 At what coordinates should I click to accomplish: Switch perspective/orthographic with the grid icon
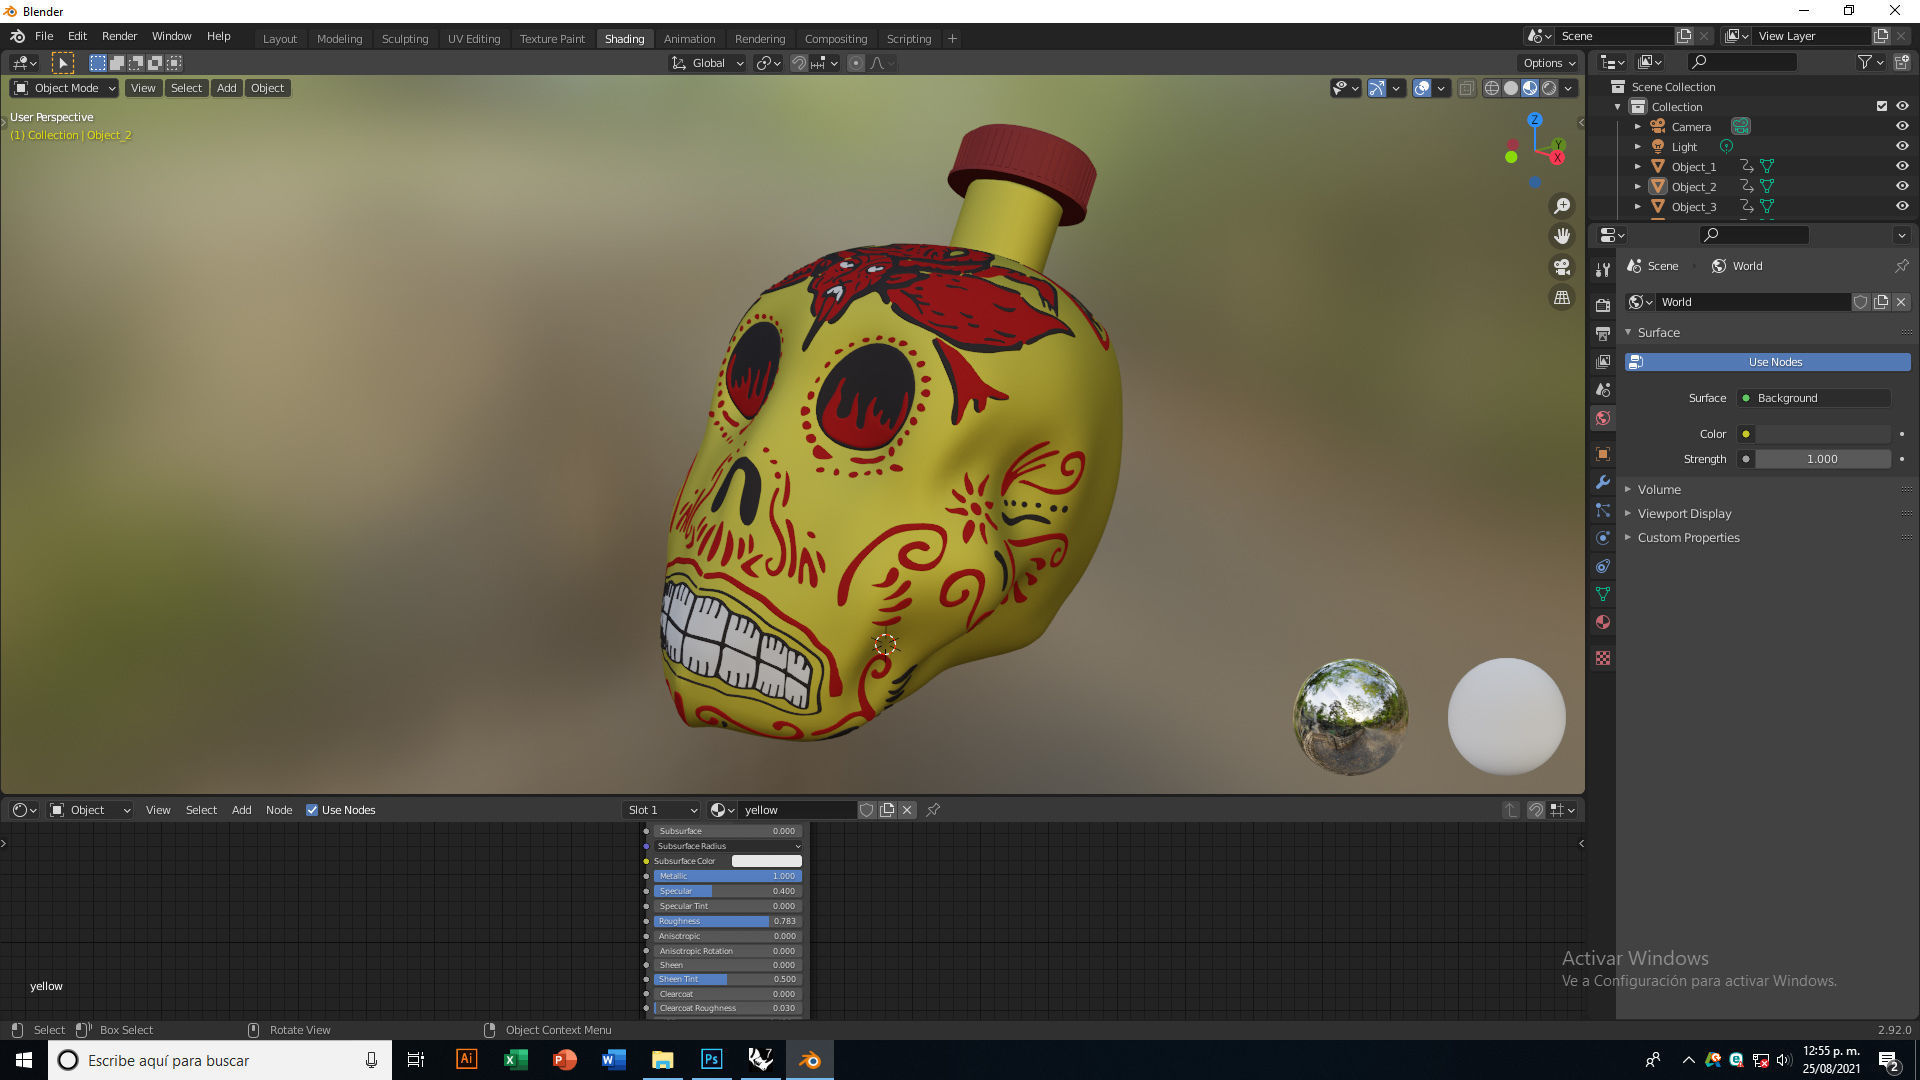tap(1561, 298)
